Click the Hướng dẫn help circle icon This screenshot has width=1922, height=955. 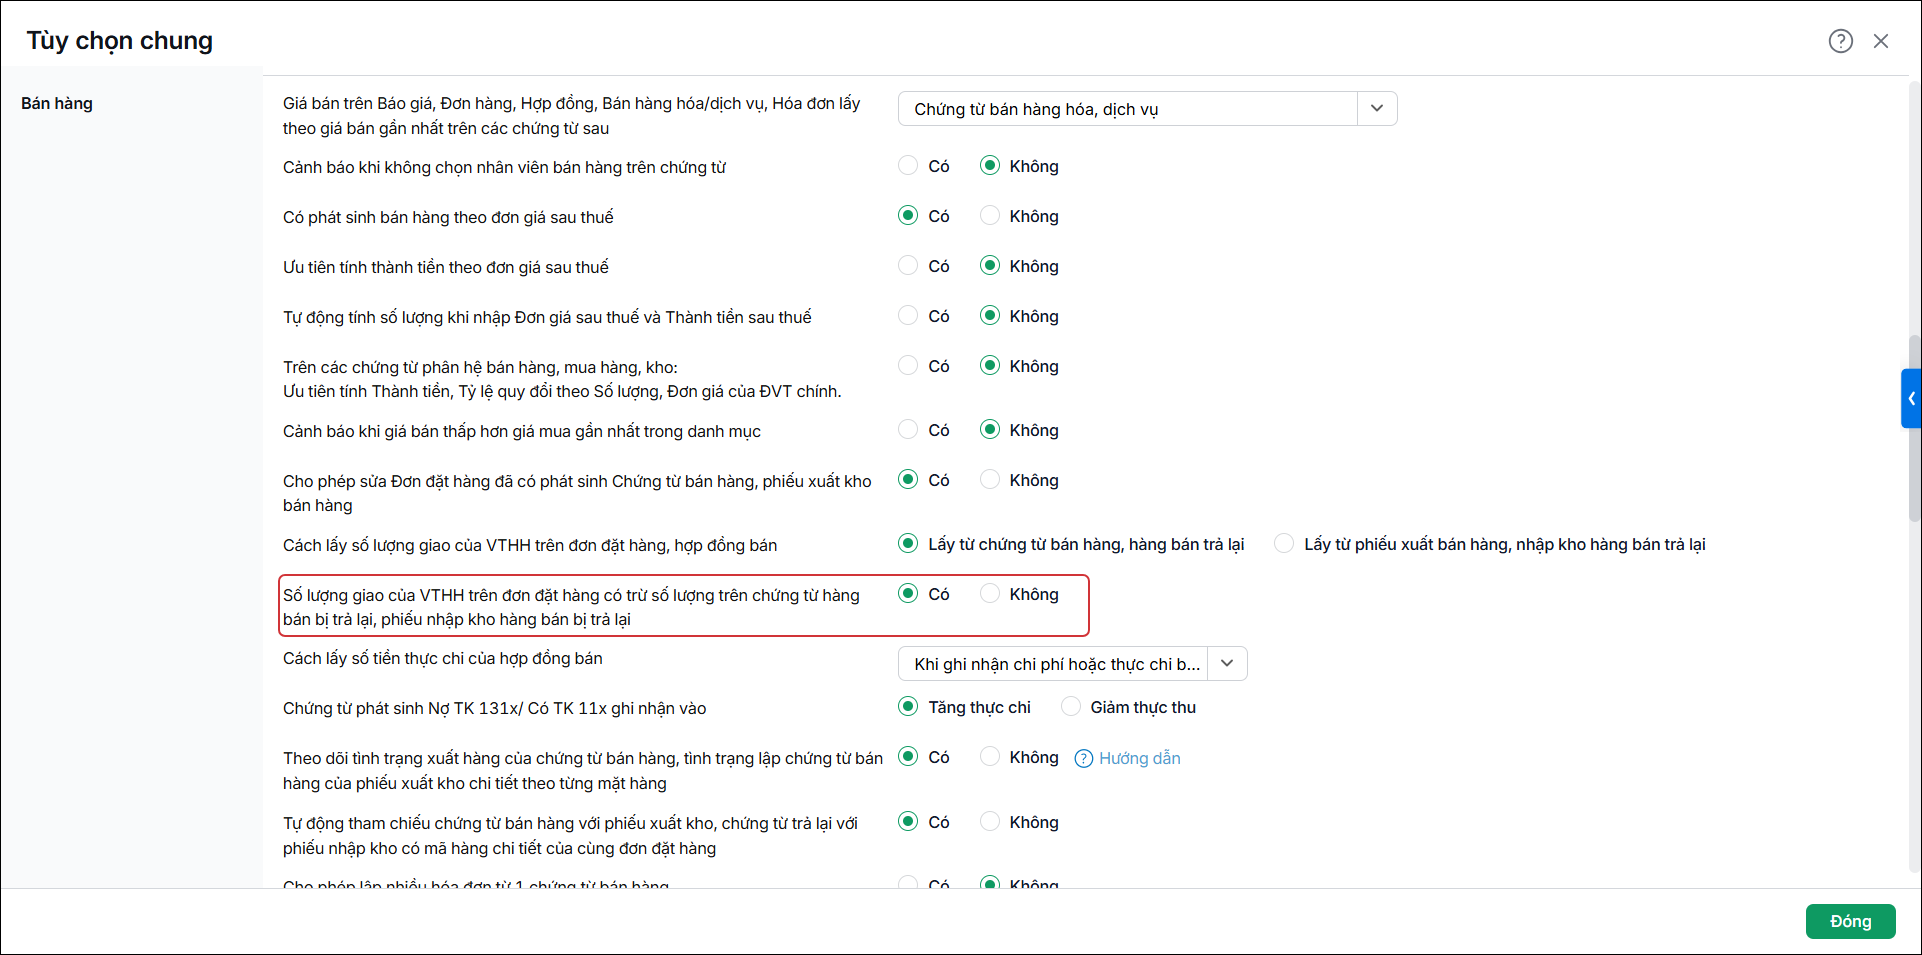(x=1083, y=758)
